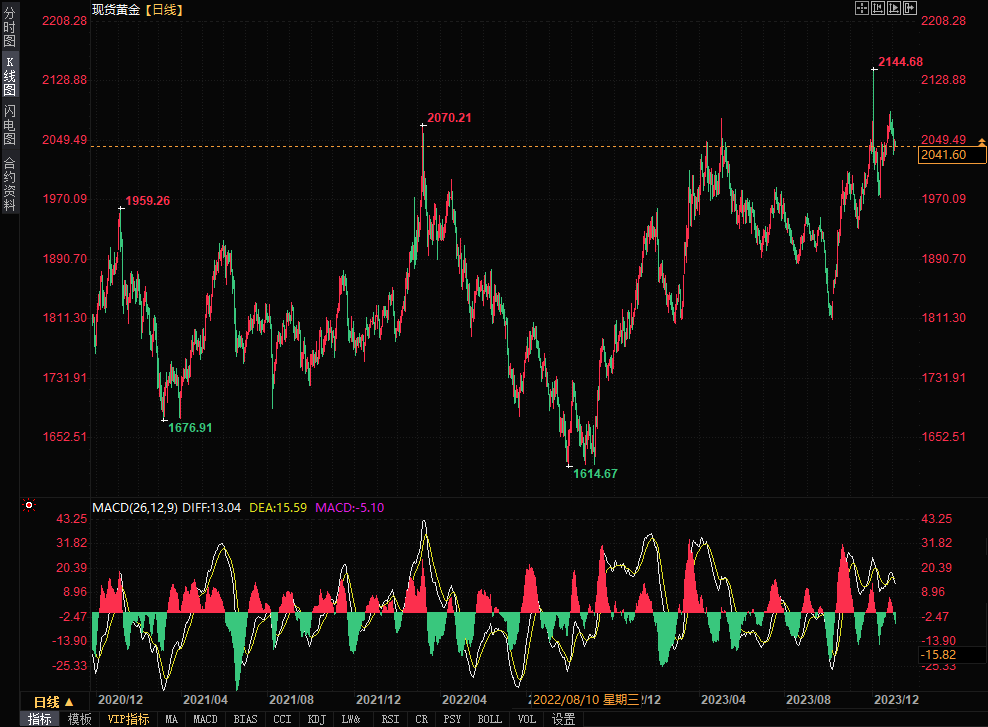The height and width of the screenshot is (727, 988).
Task: Choose the BOLL indicator
Action: tap(489, 719)
